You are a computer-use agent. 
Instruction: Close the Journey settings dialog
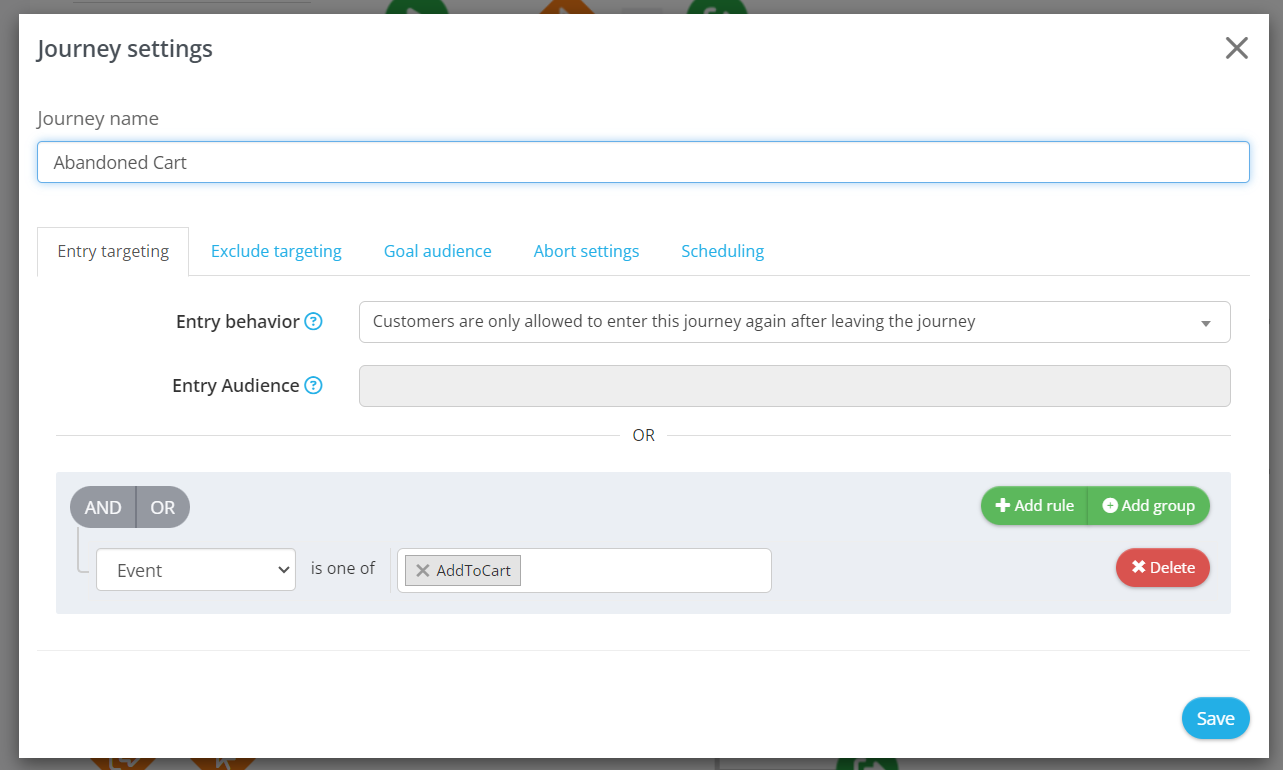[x=1237, y=48]
